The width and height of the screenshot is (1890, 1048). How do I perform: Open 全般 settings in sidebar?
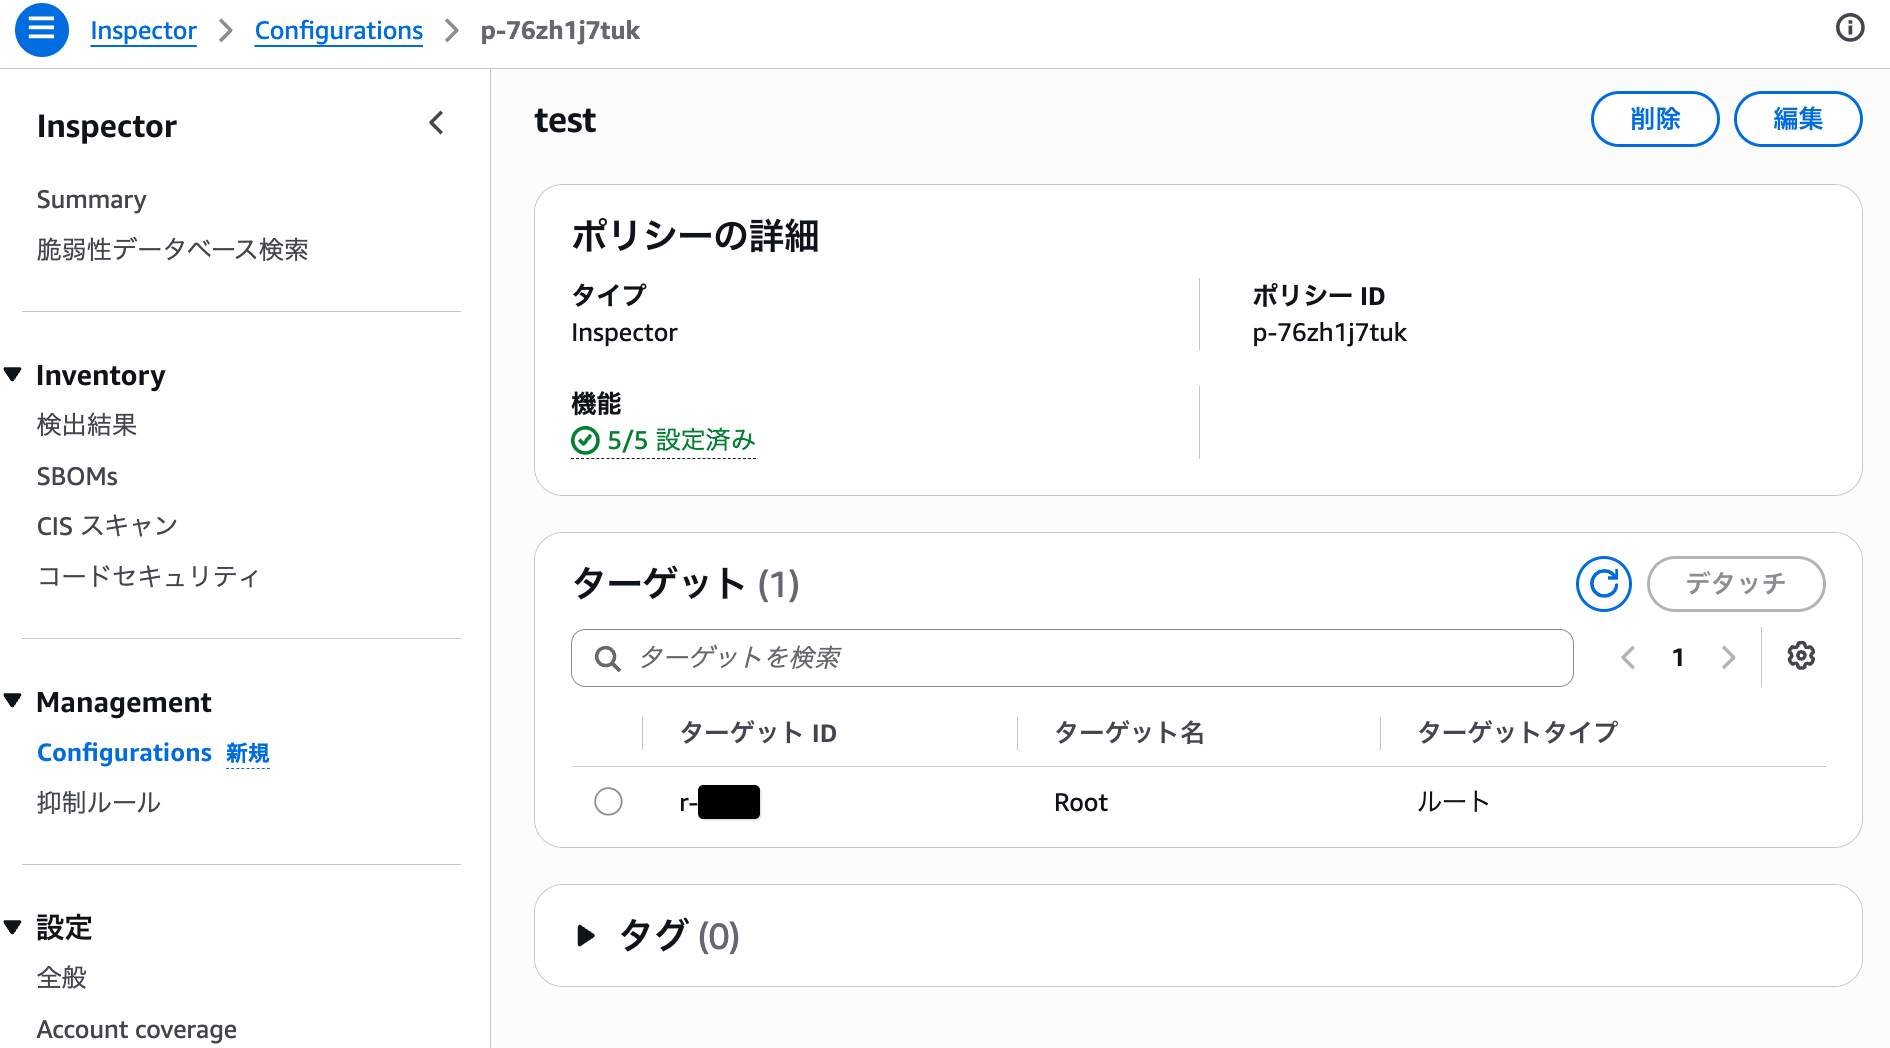[62, 977]
